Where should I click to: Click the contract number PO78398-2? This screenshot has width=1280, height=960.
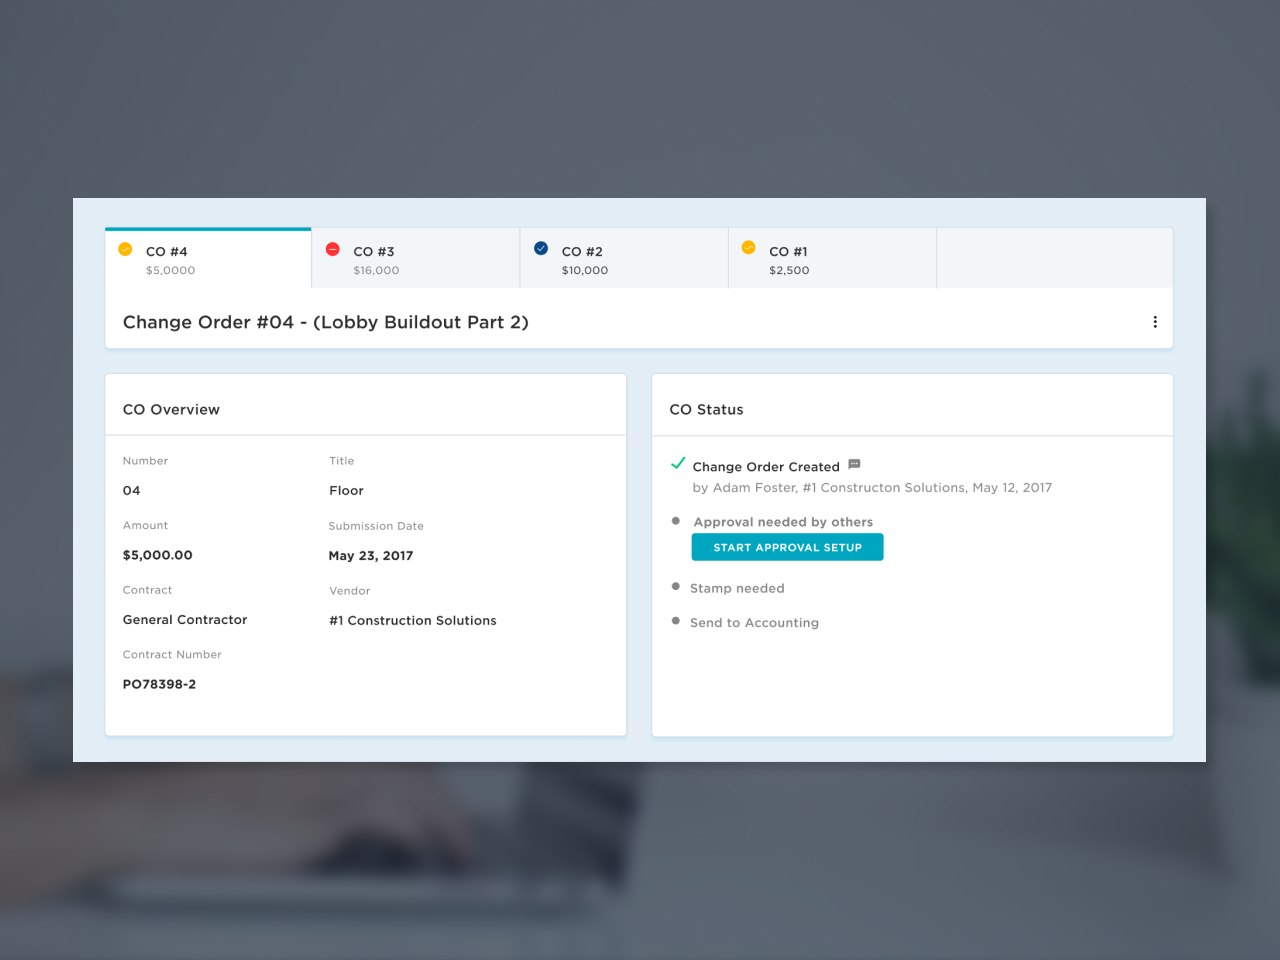(159, 684)
